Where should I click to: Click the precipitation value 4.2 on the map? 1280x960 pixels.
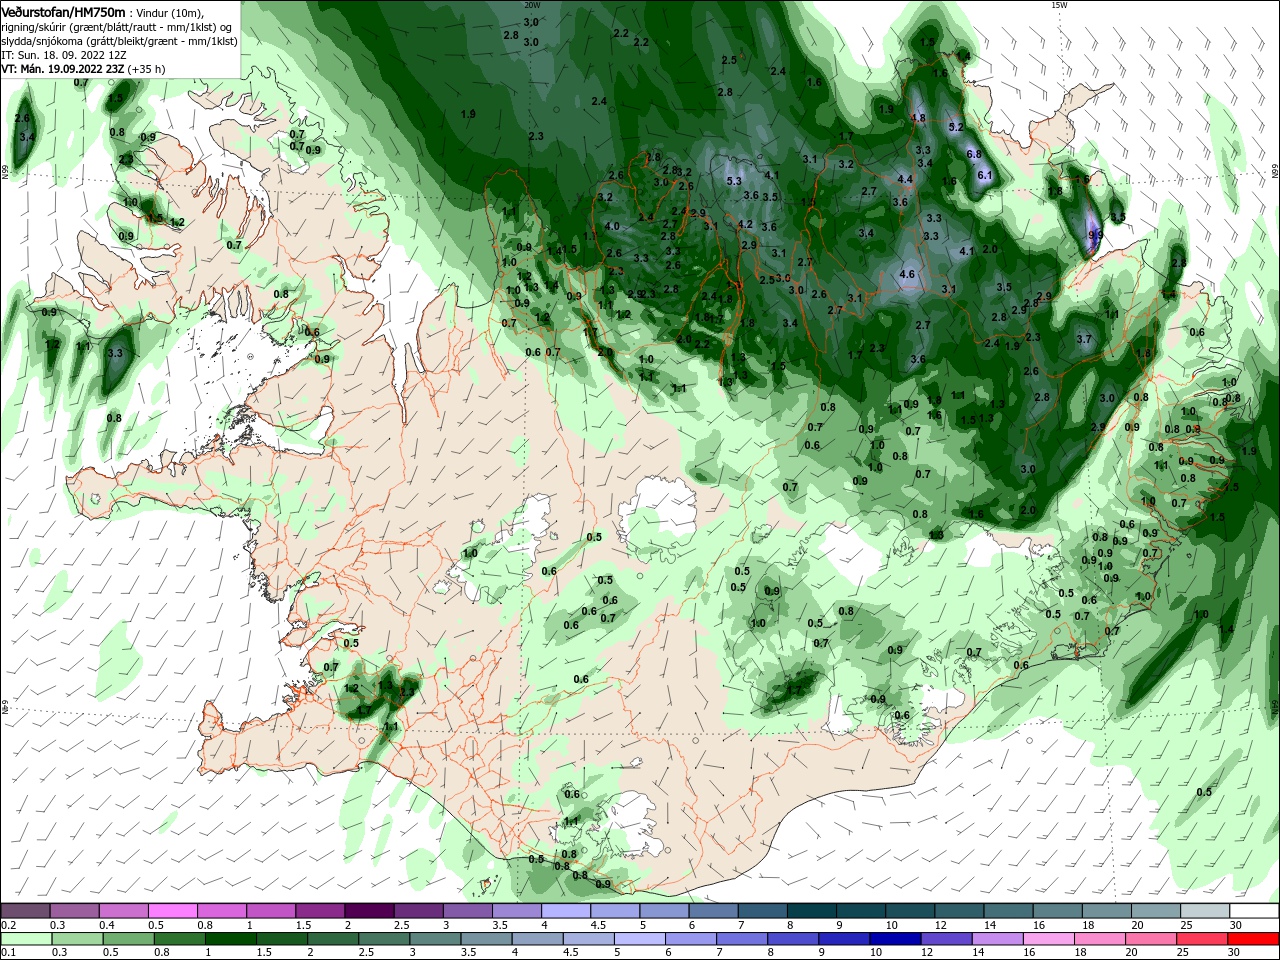745,224
